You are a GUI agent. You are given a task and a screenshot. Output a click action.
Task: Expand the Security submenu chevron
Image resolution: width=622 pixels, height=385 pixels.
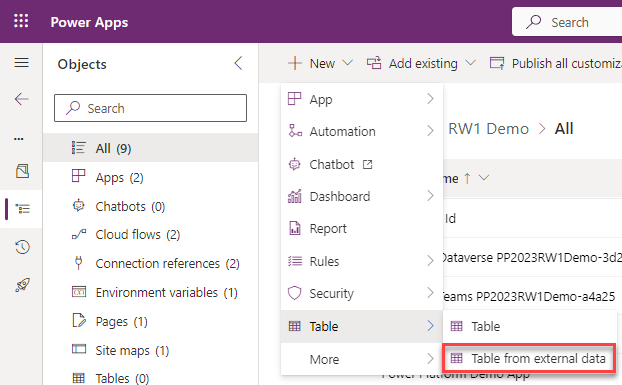point(430,293)
